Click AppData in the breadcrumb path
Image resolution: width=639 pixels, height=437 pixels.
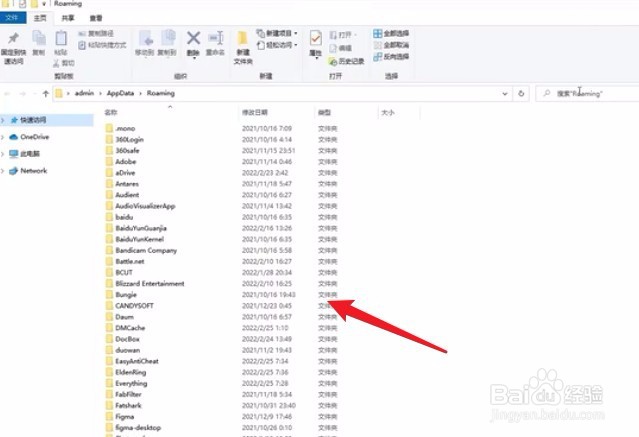tap(120, 93)
